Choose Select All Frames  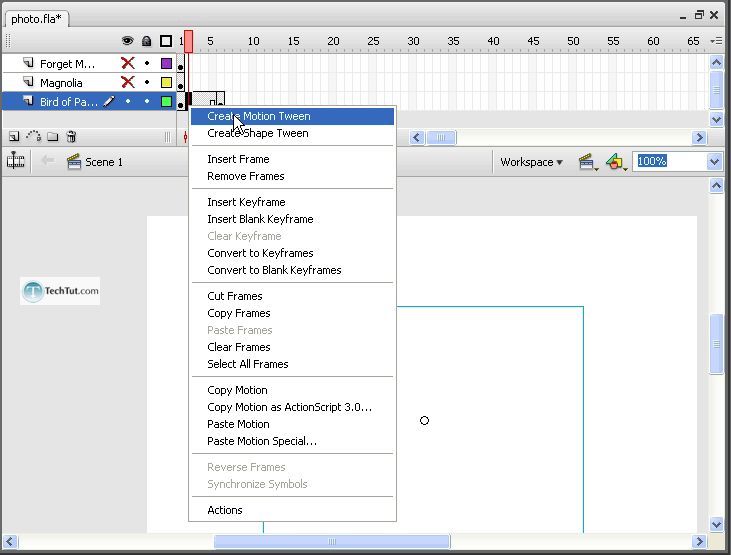292,364
